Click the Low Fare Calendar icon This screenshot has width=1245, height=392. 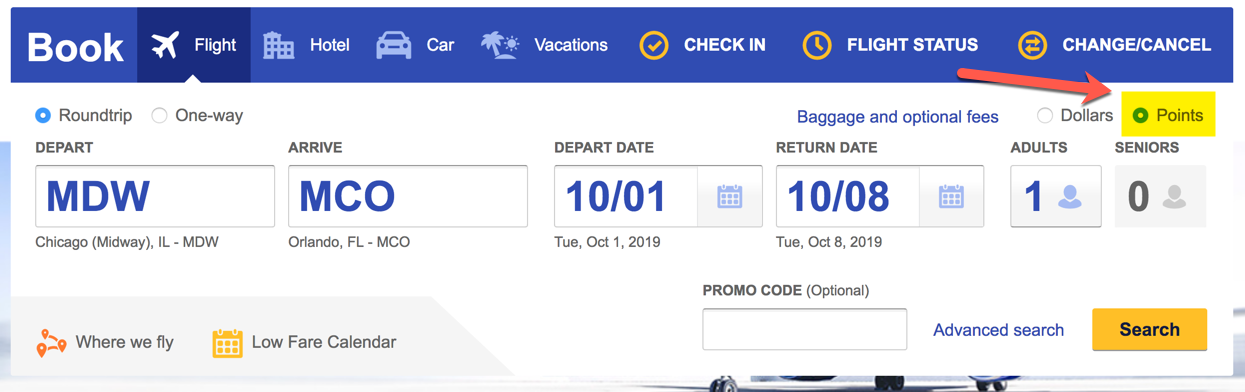click(x=227, y=343)
